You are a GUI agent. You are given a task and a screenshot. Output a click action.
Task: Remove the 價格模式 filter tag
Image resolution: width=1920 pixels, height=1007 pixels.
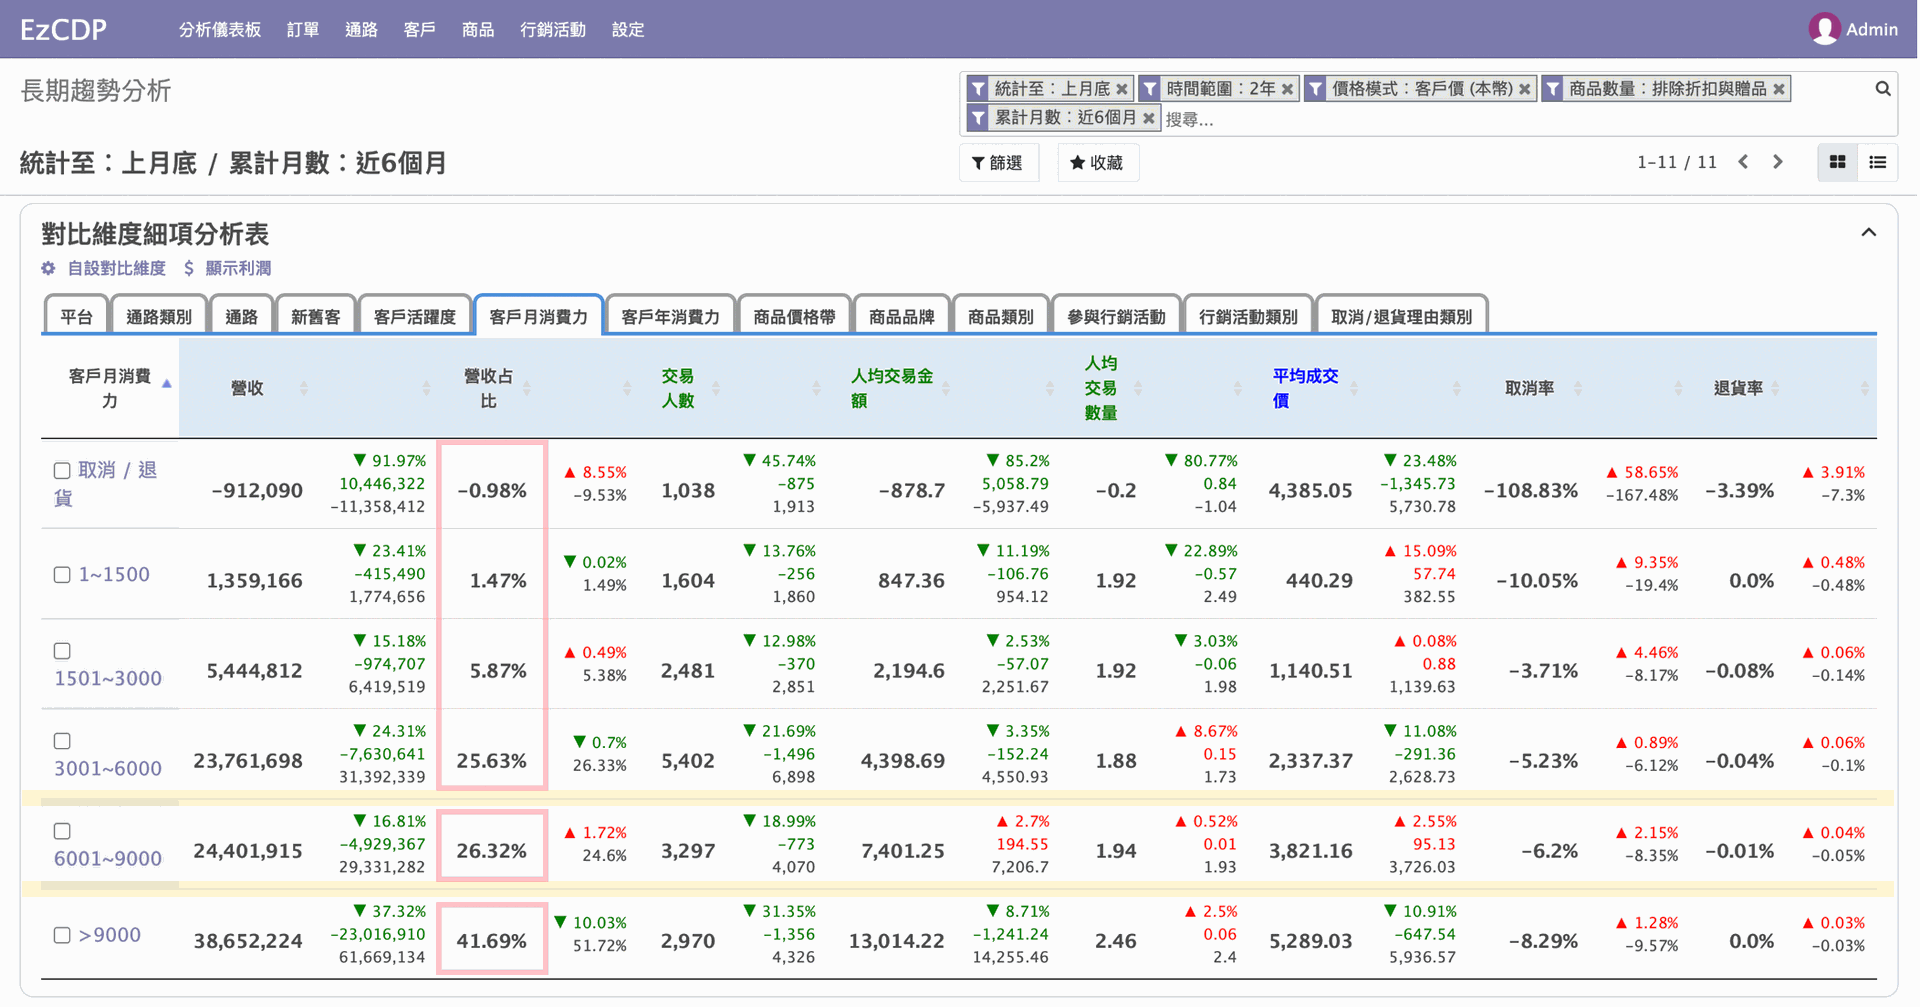coord(1524,89)
